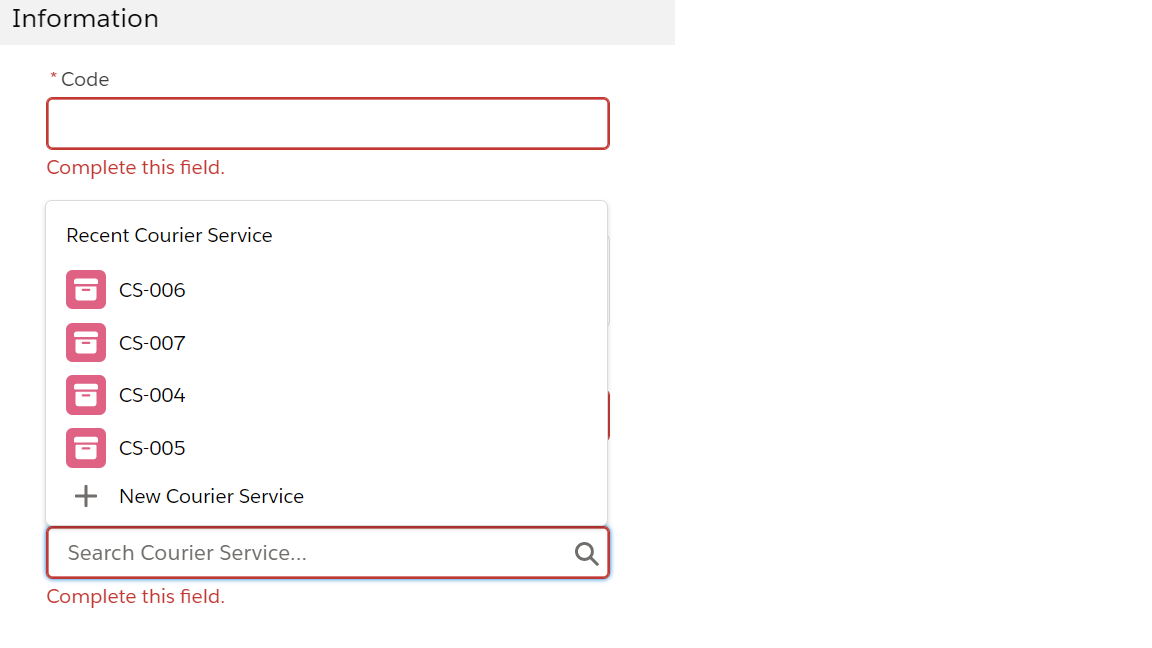This screenshot has height=648, width=1152.
Task: Click the Information section header
Action: [86, 19]
